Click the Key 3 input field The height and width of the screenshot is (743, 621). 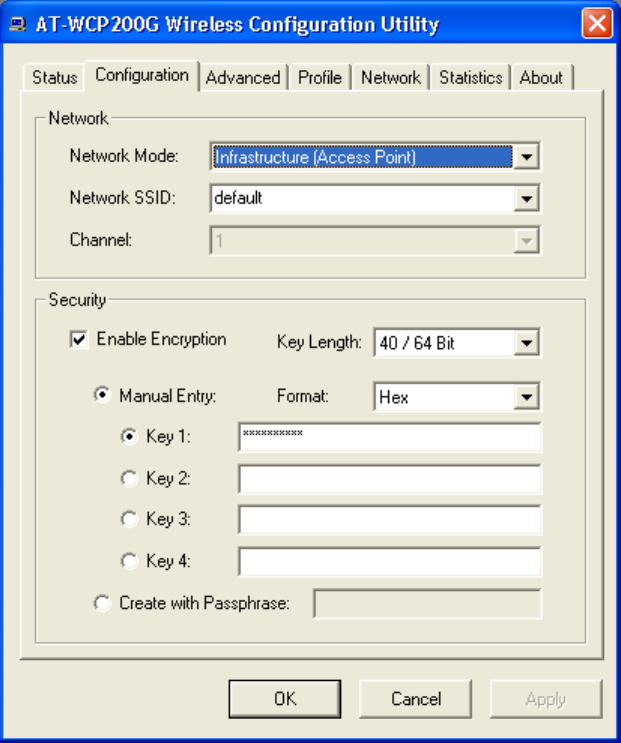click(389, 520)
